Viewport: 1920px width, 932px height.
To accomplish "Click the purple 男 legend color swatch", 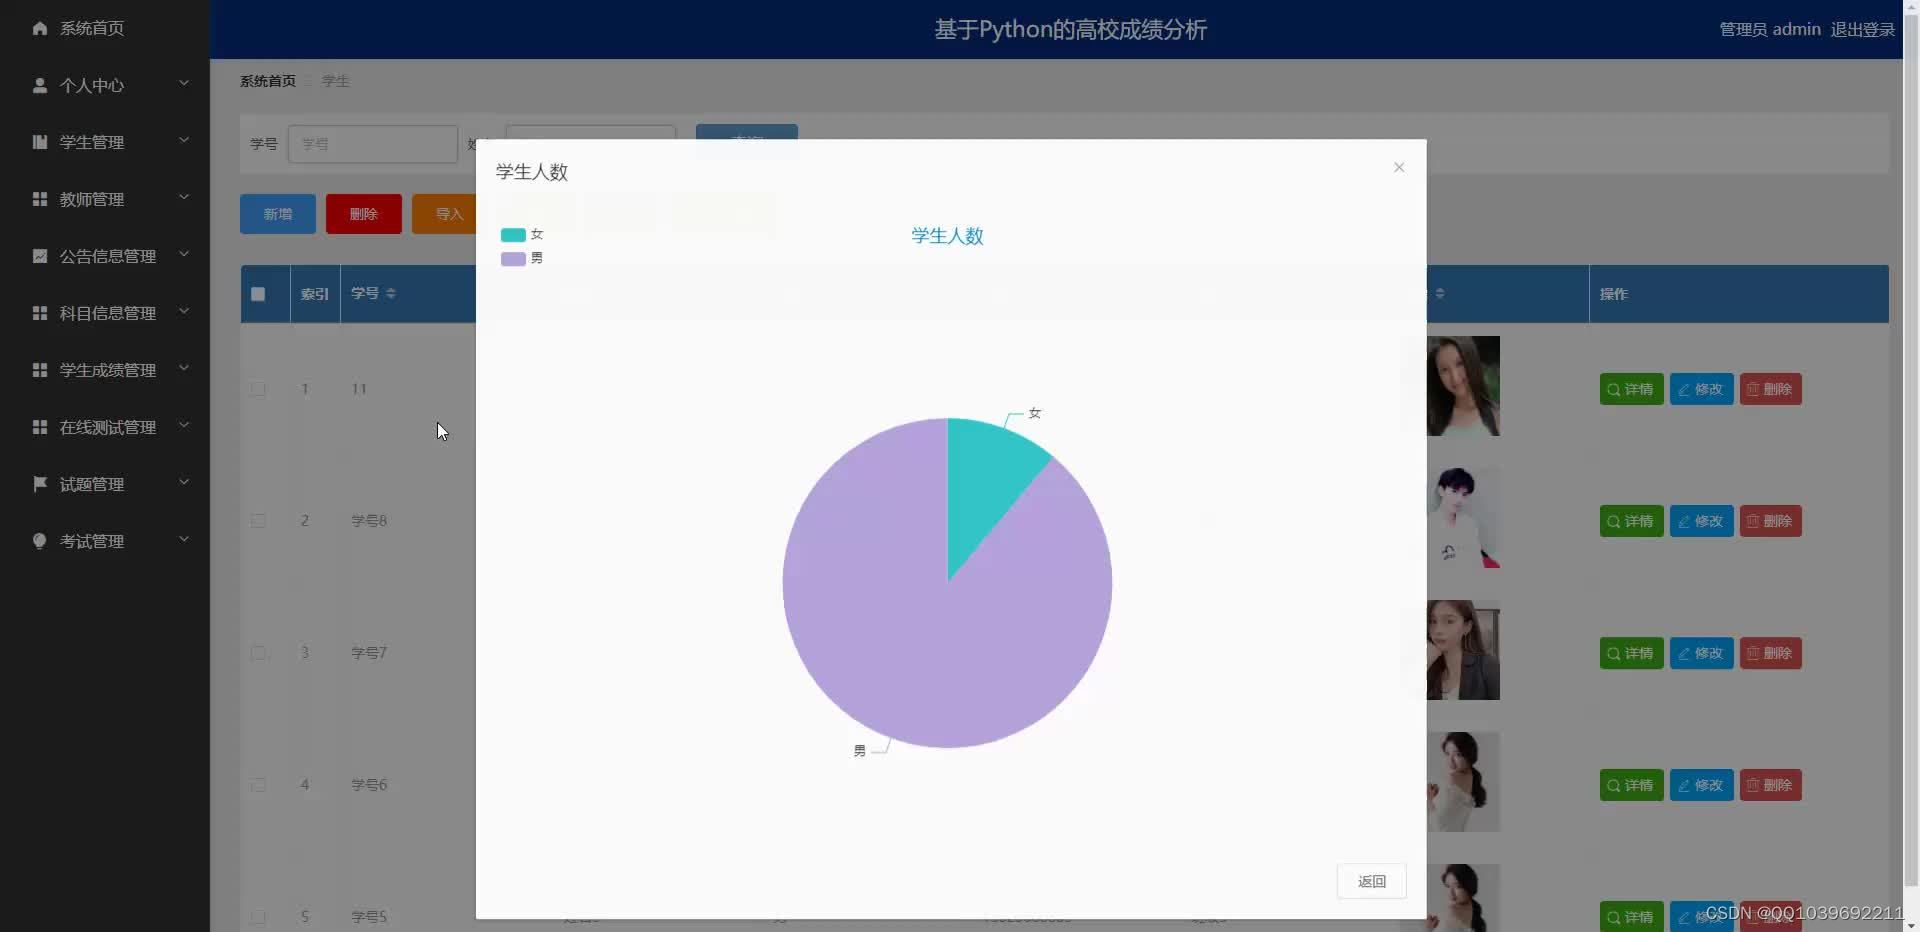I will (514, 258).
